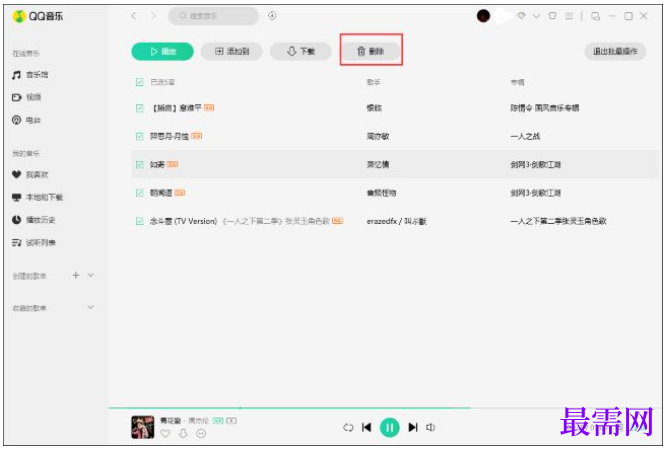This screenshot has height=453, width=672.
Task: Click the song title 朝闻道
Action: (x=161, y=193)
